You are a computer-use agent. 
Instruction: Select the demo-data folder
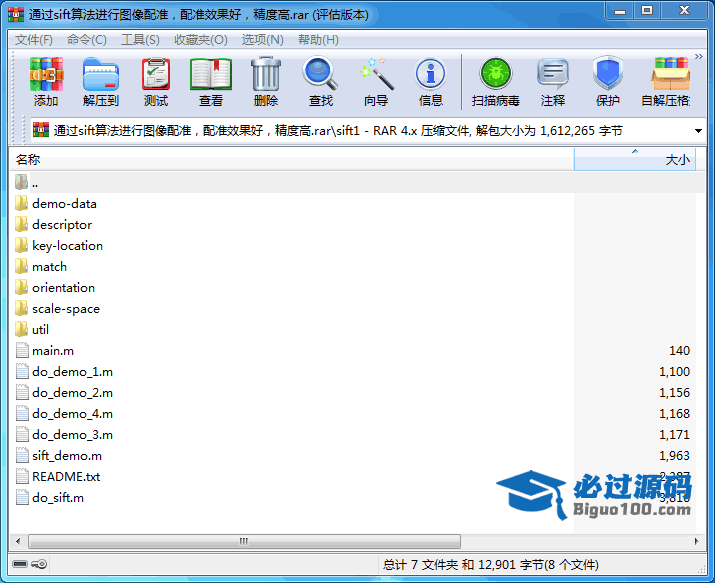(x=64, y=204)
